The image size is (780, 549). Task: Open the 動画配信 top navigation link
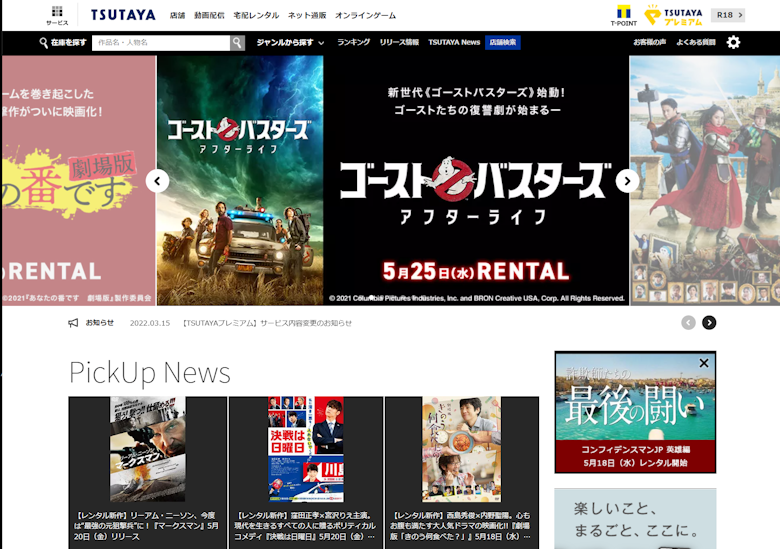[x=209, y=15]
